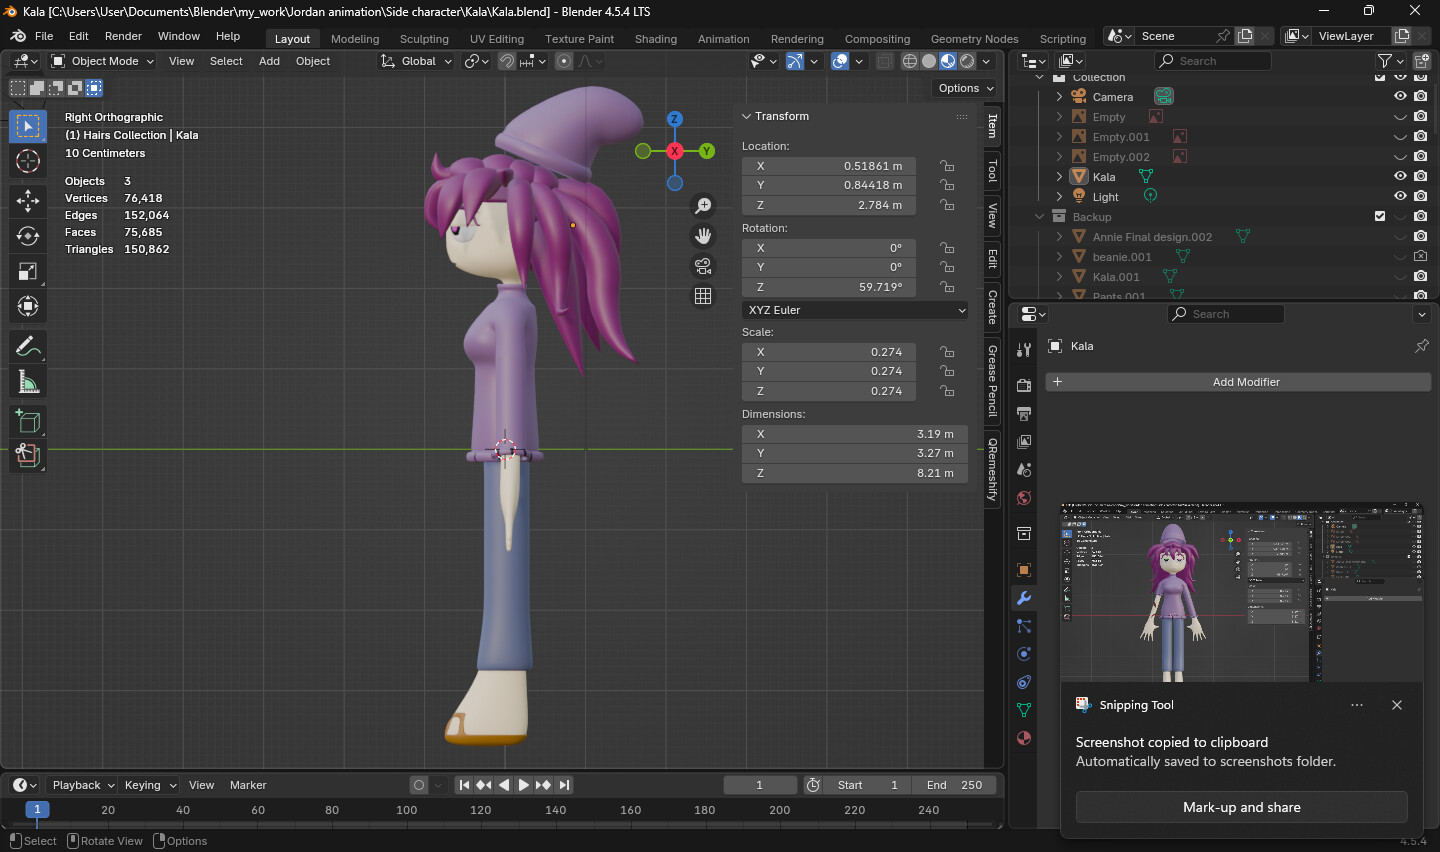Click the pan view hand icon
1440x852 pixels.
pyautogui.click(x=704, y=236)
